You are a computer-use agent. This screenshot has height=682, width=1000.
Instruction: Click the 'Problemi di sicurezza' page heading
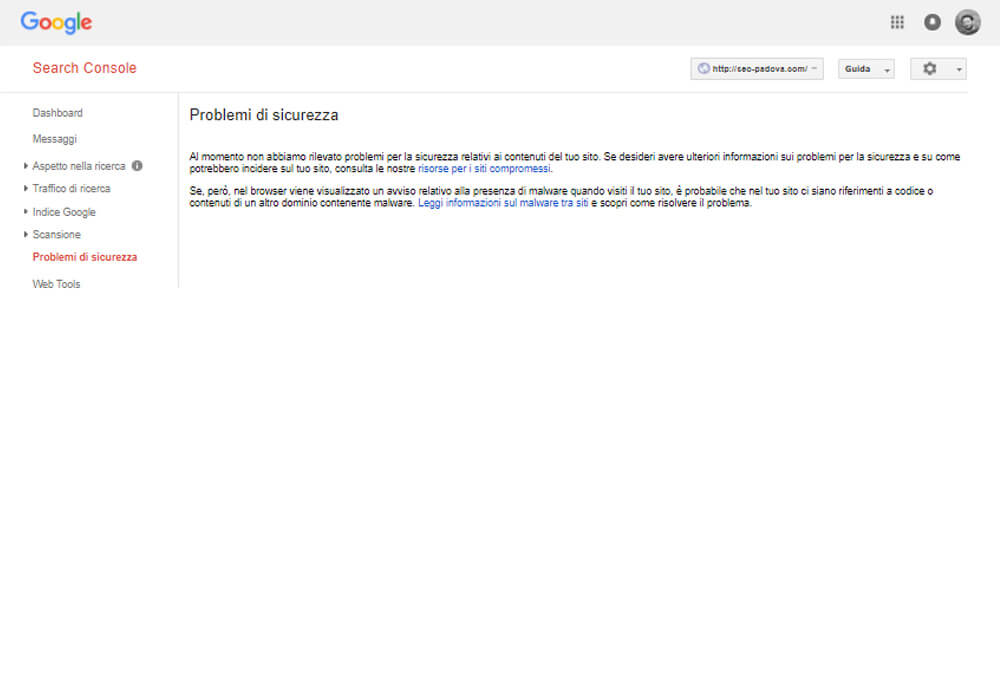tap(263, 115)
